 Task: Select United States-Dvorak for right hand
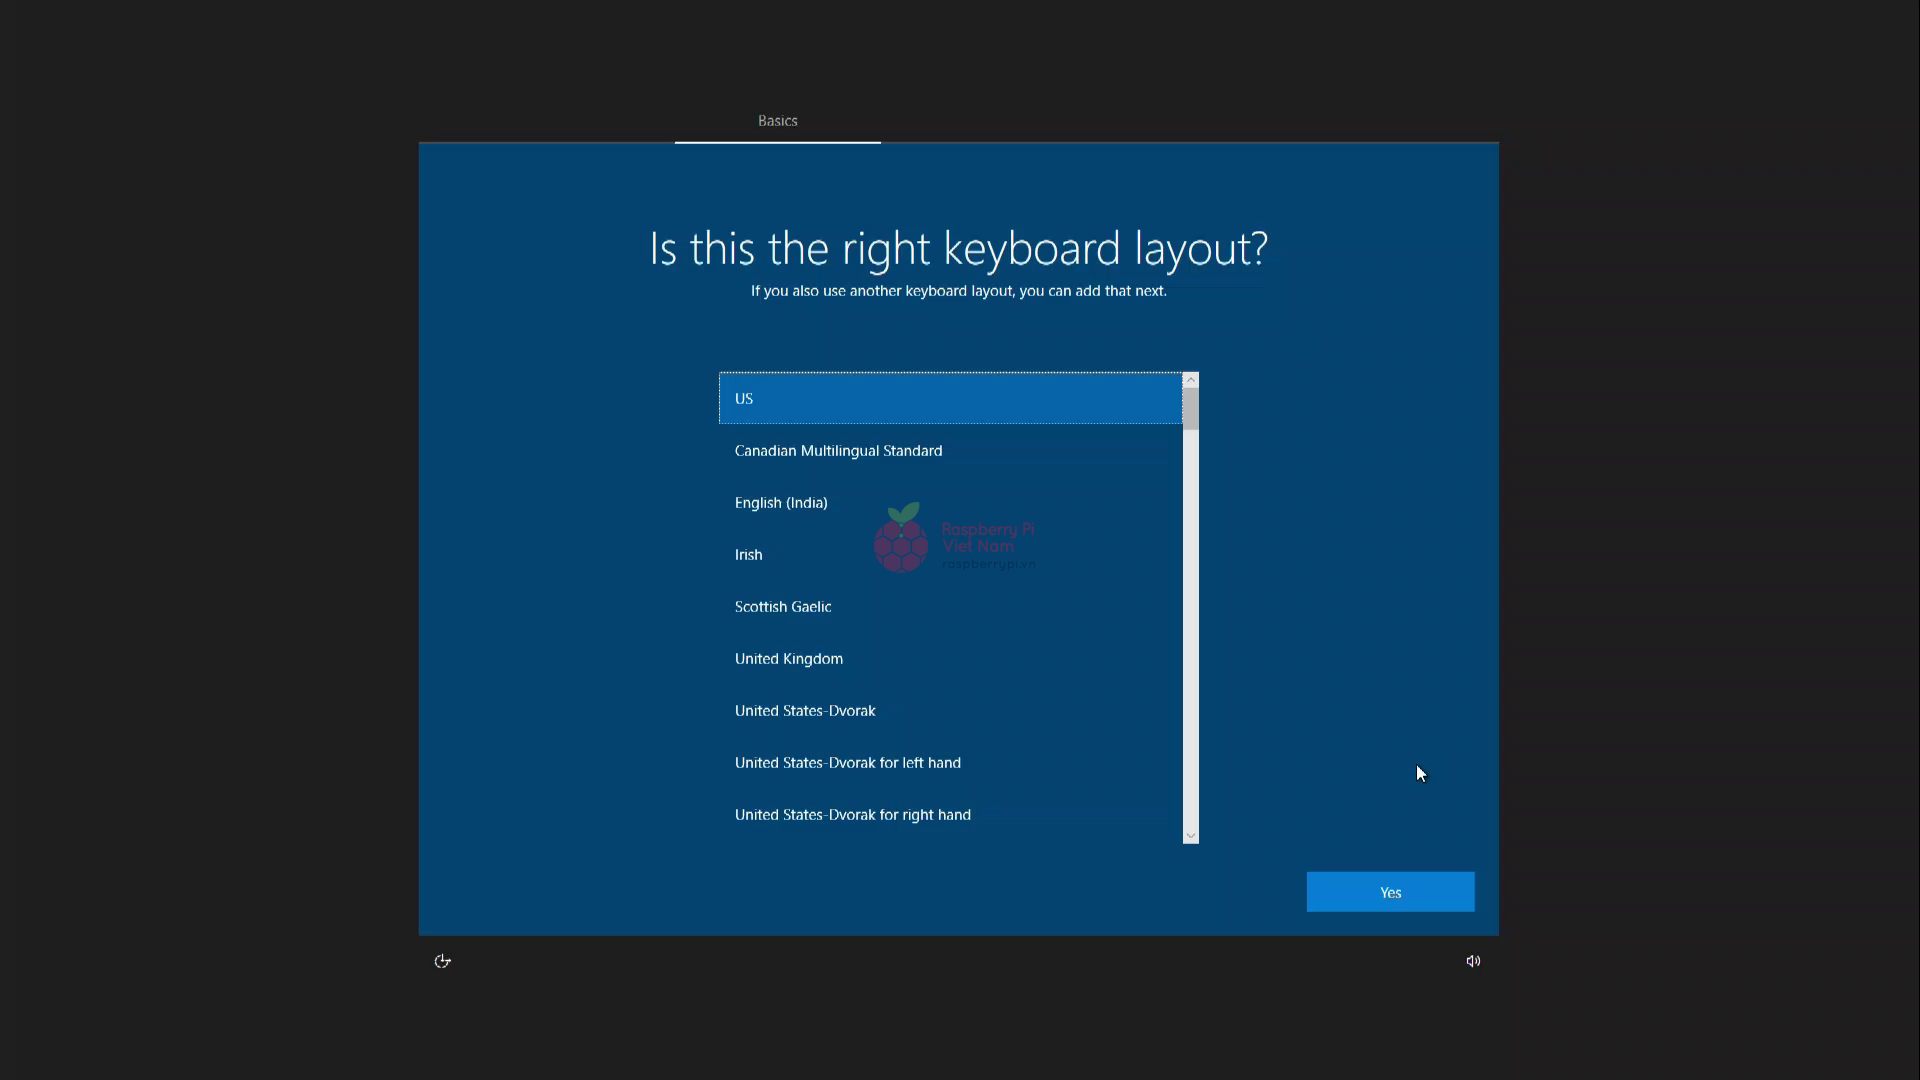coord(852,815)
